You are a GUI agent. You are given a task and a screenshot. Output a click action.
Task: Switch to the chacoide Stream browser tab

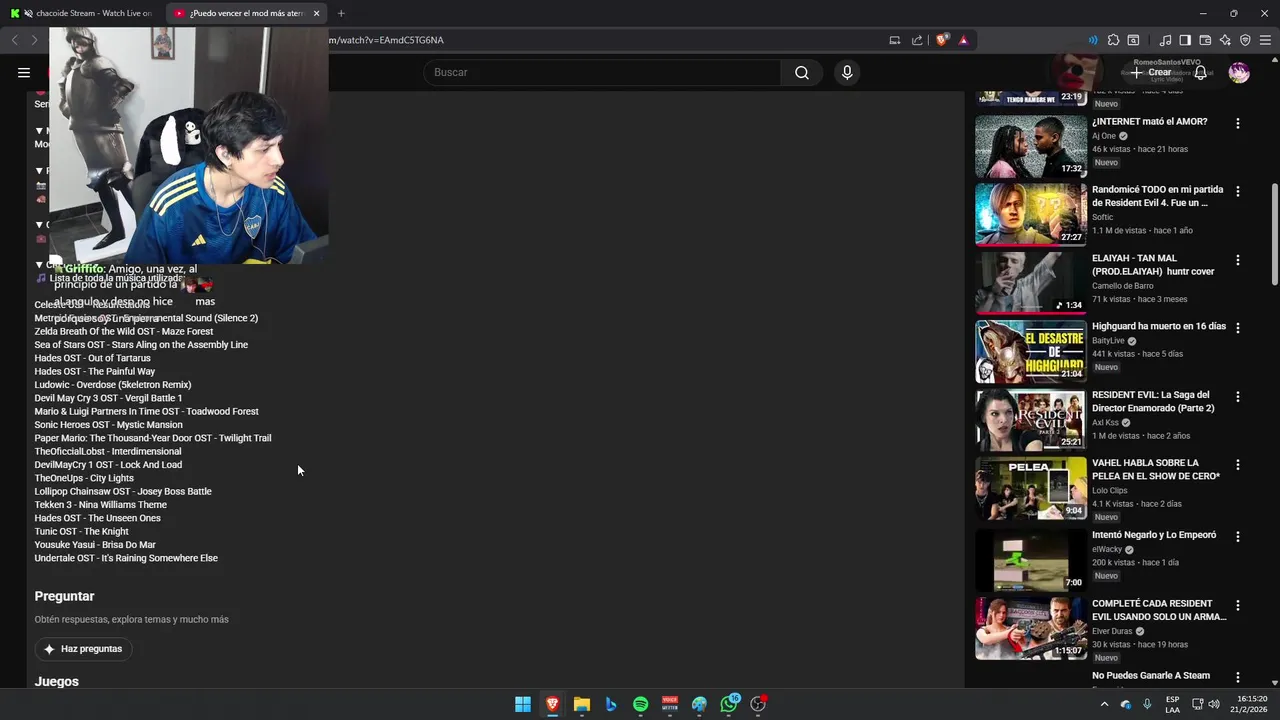[x=82, y=13]
